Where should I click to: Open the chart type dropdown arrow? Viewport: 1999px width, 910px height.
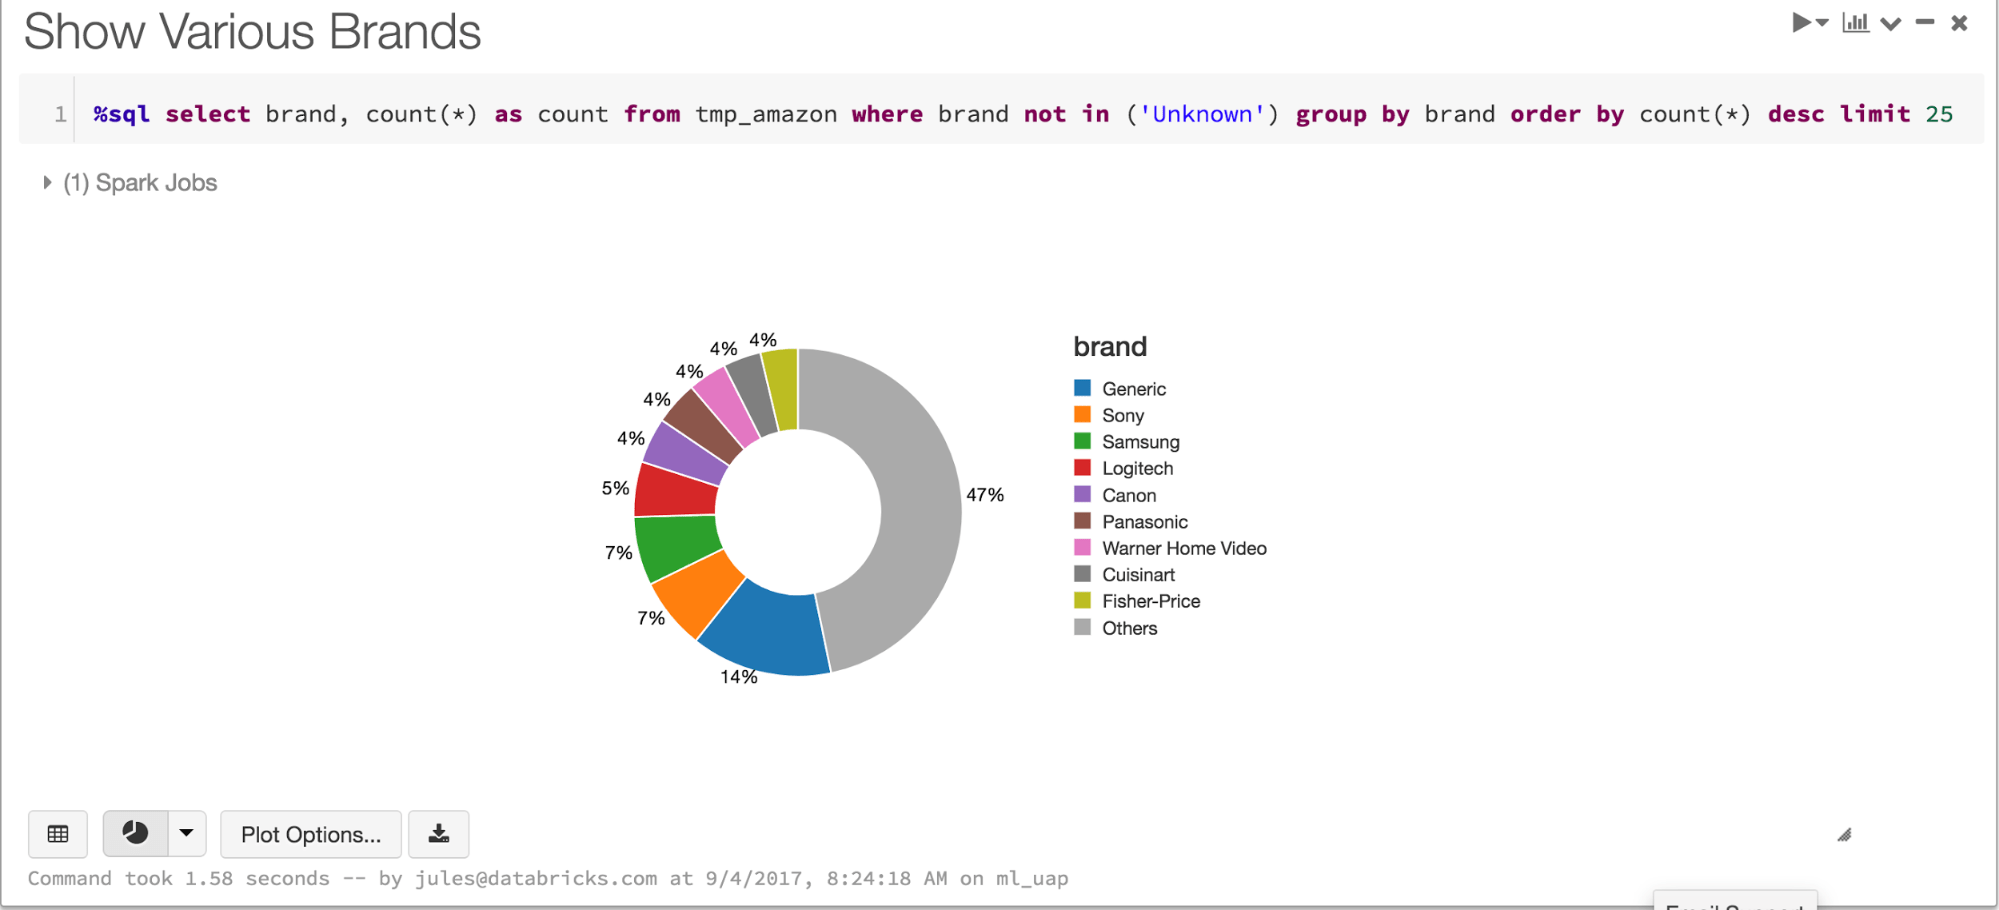click(186, 834)
